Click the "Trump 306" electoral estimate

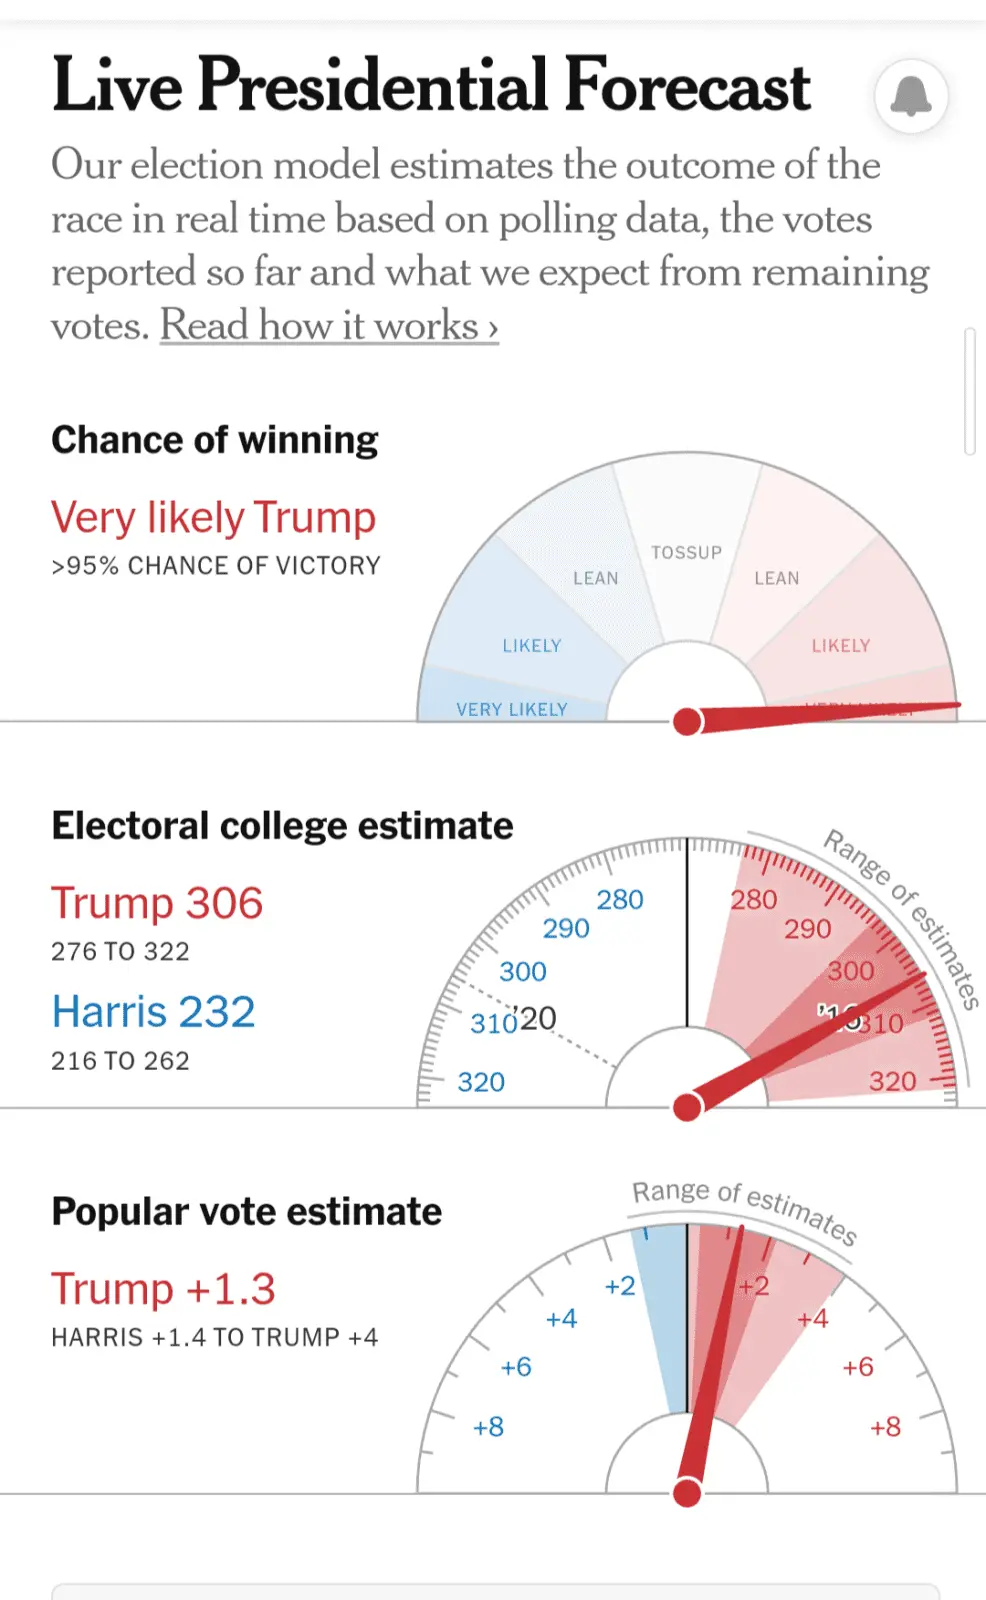click(157, 903)
